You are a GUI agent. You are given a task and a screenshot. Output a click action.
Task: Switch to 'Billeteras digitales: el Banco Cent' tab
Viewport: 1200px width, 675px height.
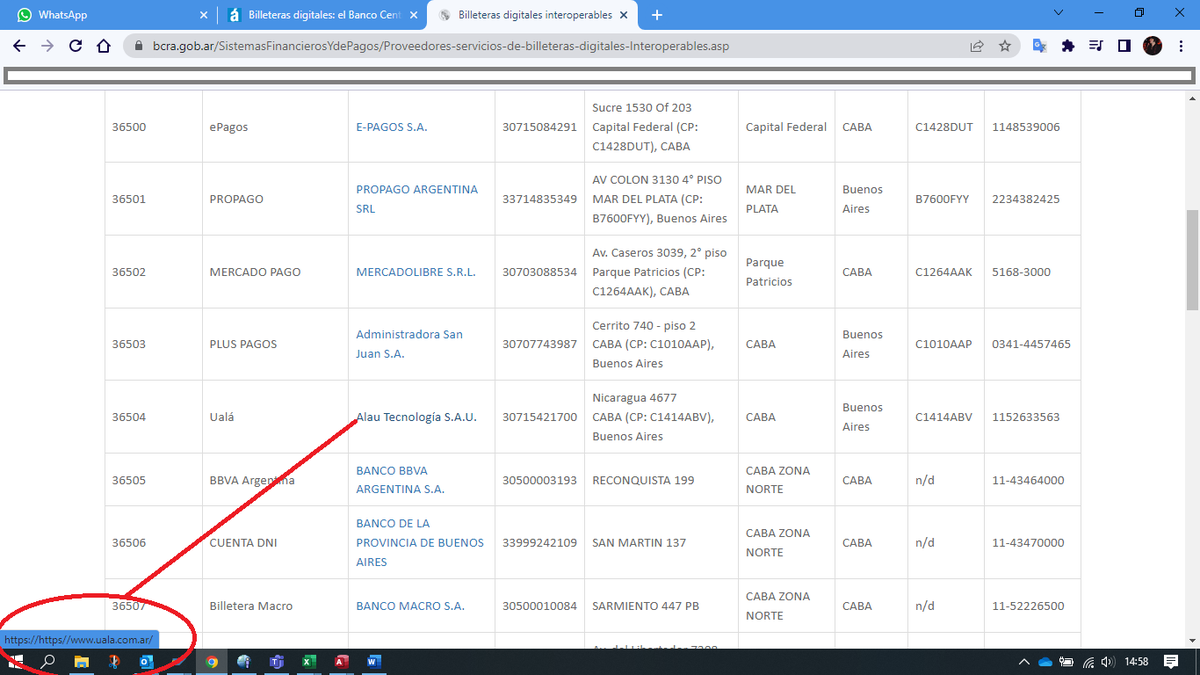tap(322, 15)
